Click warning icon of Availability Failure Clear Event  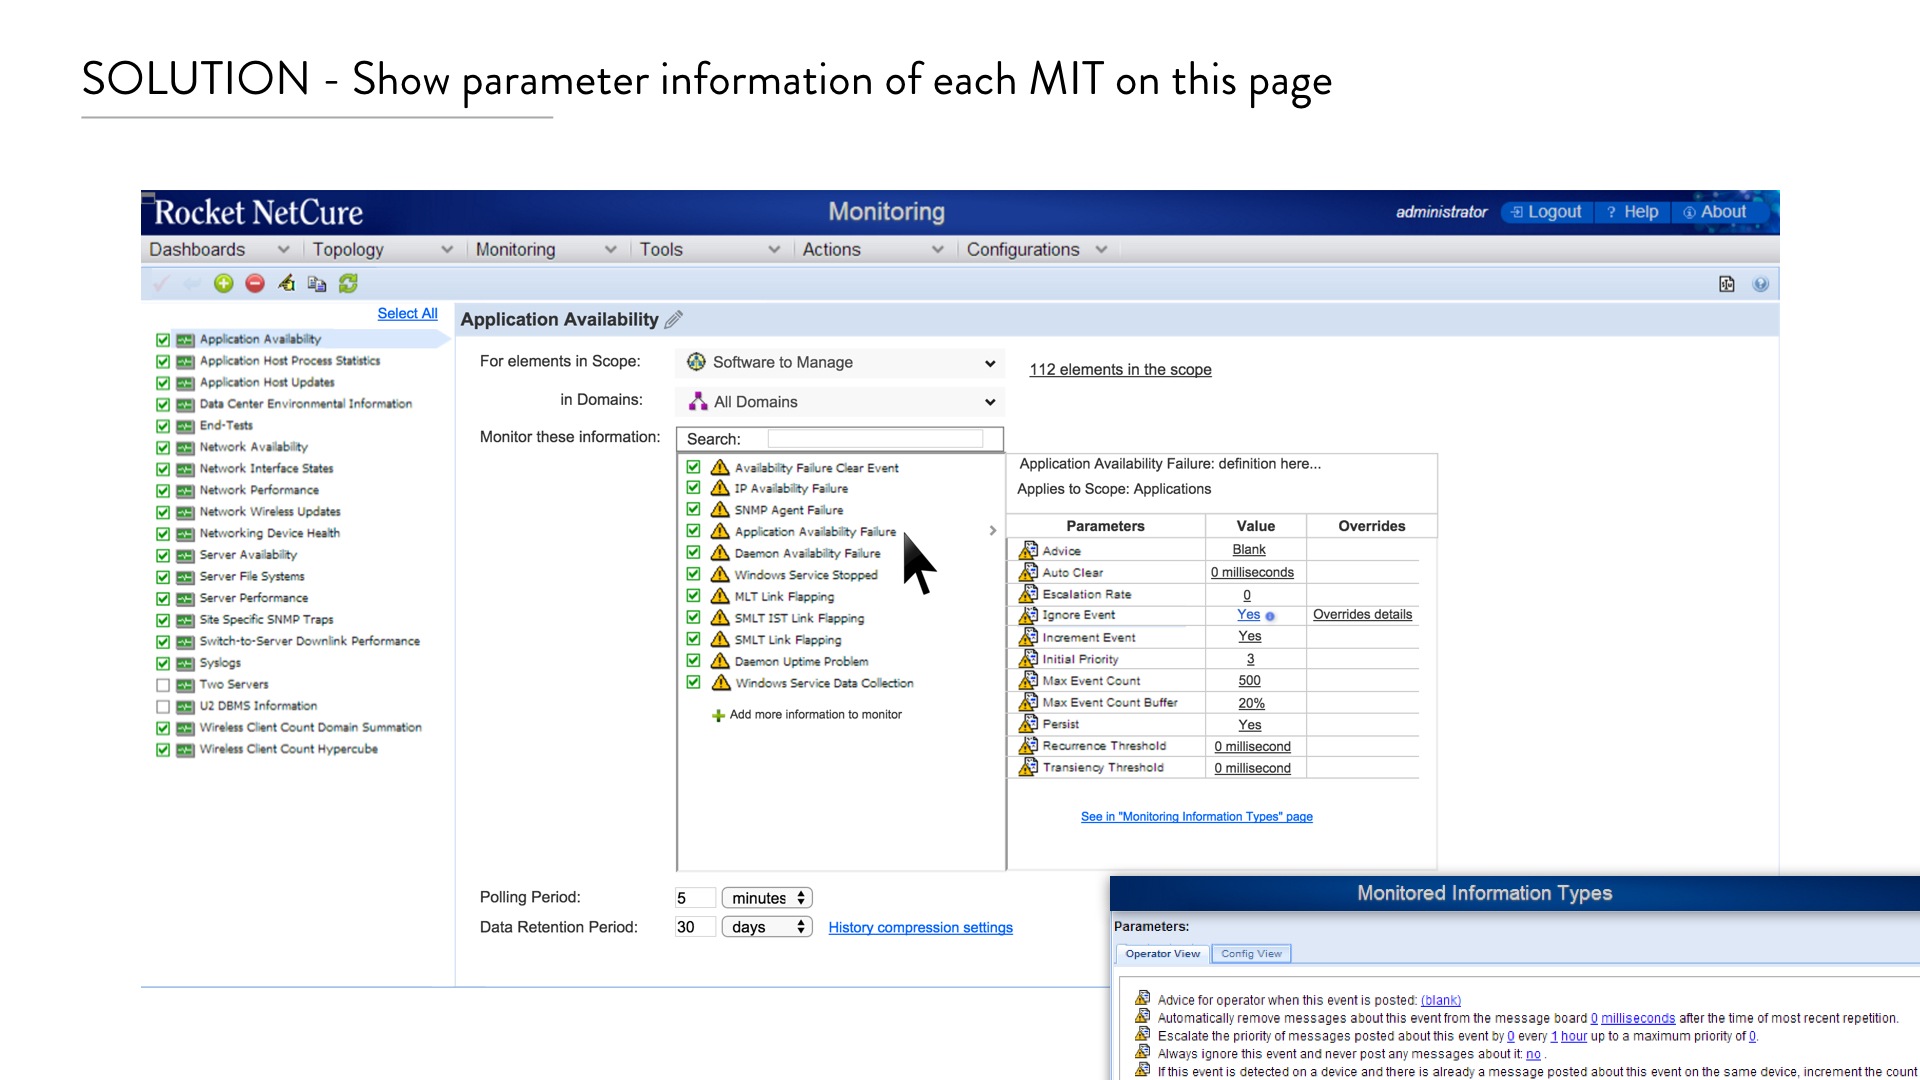(720, 467)
